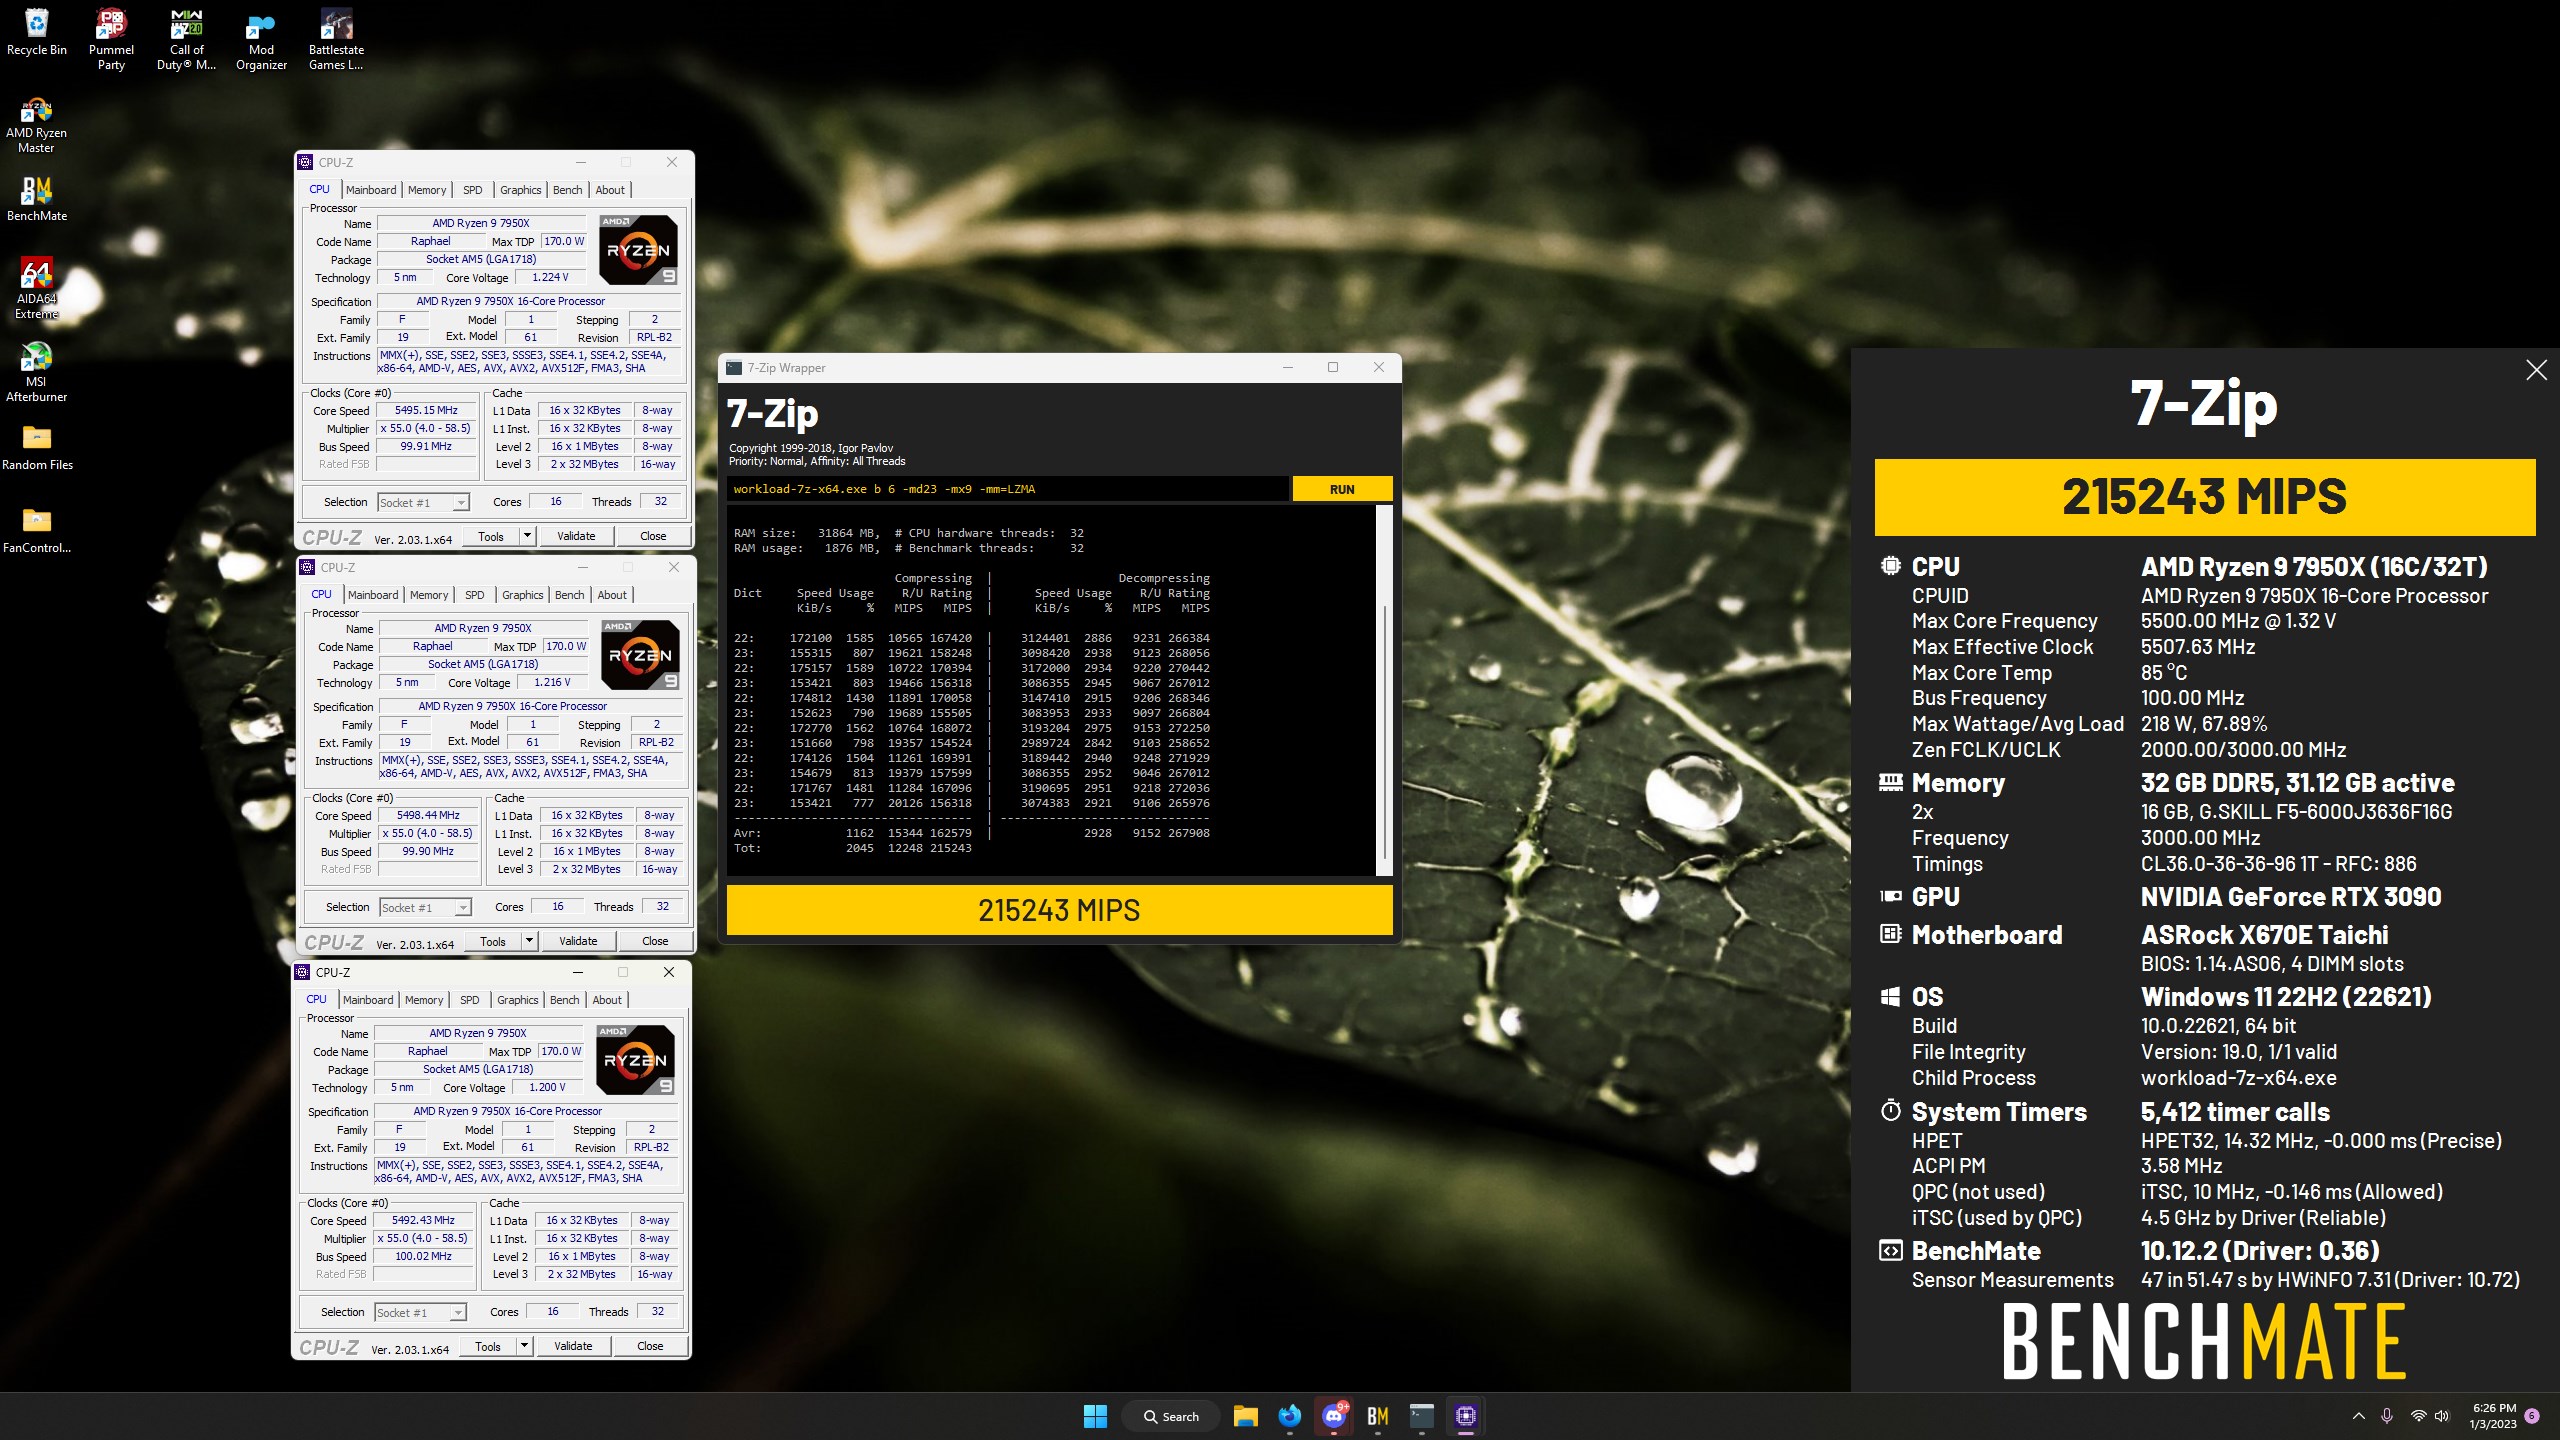
Task: Expand the Tools arrow in top CPU-Z window
Action: pyautogui.click(x=528, y=536)
